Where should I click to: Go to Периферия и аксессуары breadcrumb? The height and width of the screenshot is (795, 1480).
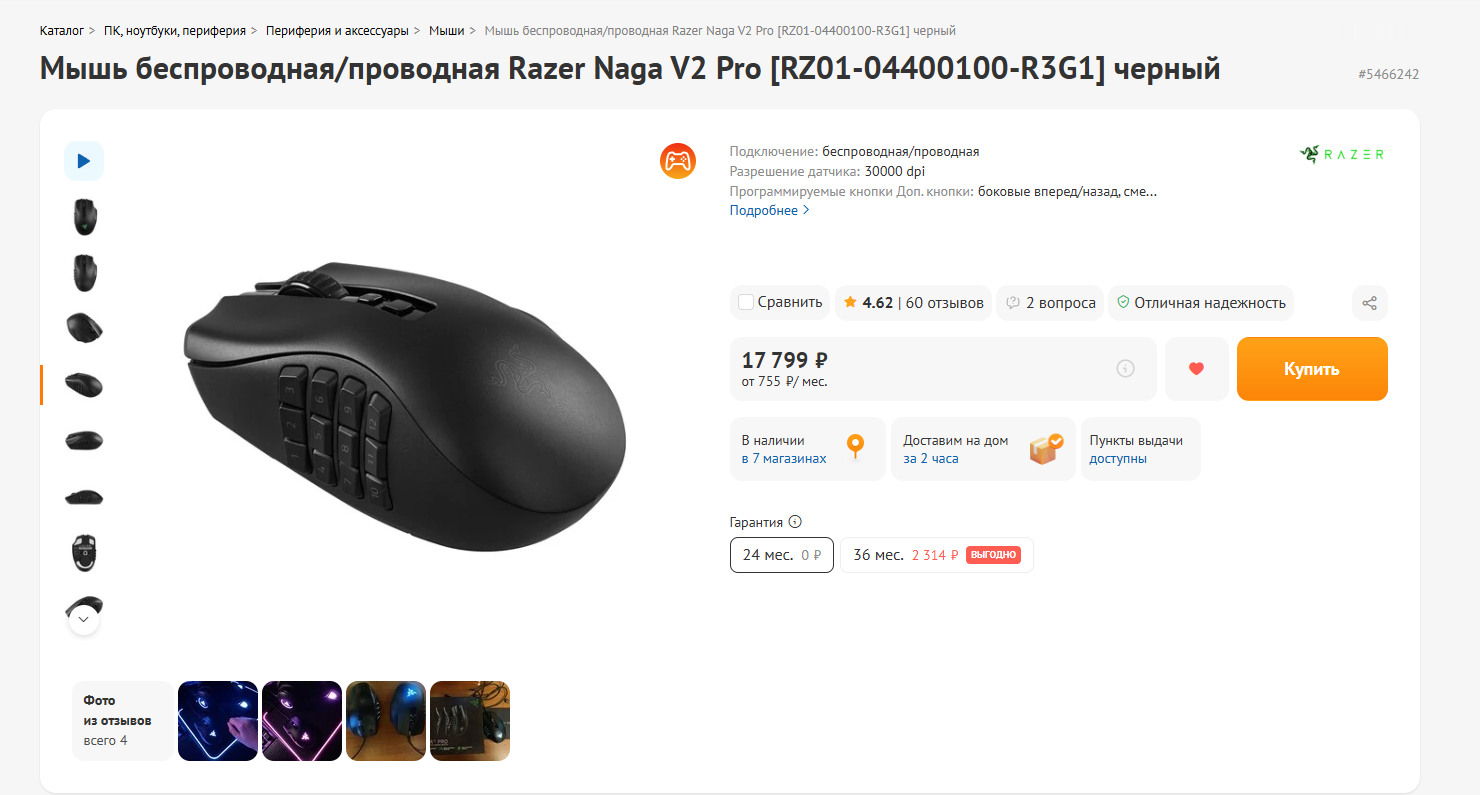pyautogui.click(x=337, y=31)
